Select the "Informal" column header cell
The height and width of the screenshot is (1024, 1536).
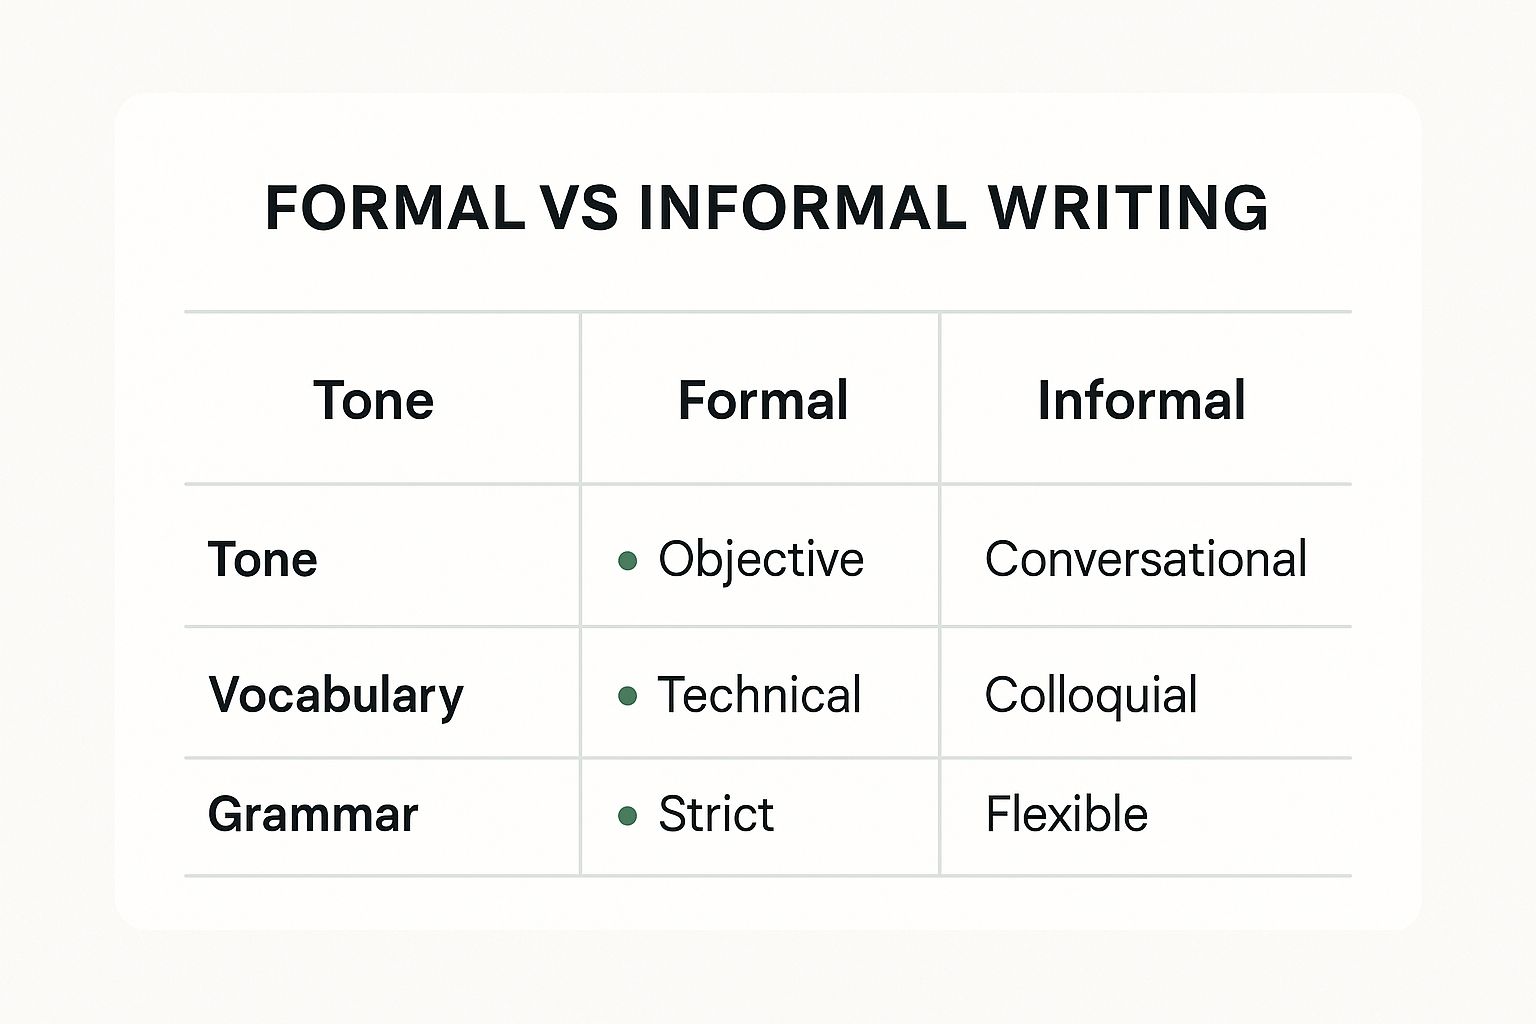click(x=1141, y=401)
